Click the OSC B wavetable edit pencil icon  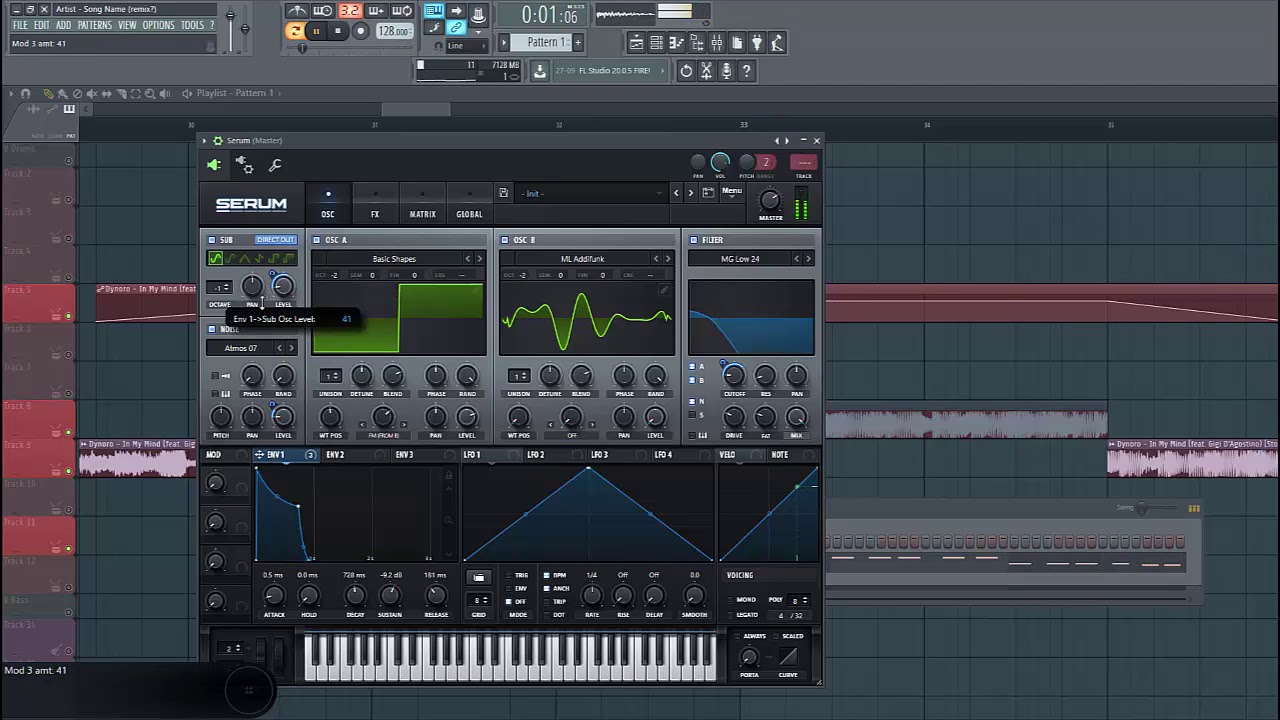point(663,290)
